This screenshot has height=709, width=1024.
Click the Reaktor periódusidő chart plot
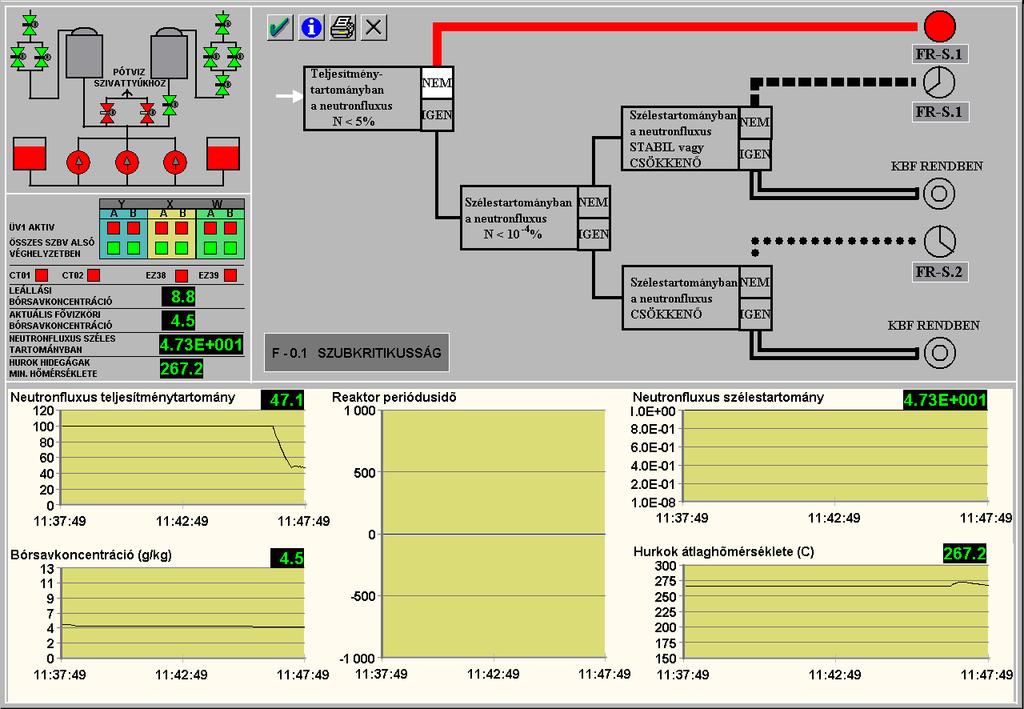coord(494,534)
